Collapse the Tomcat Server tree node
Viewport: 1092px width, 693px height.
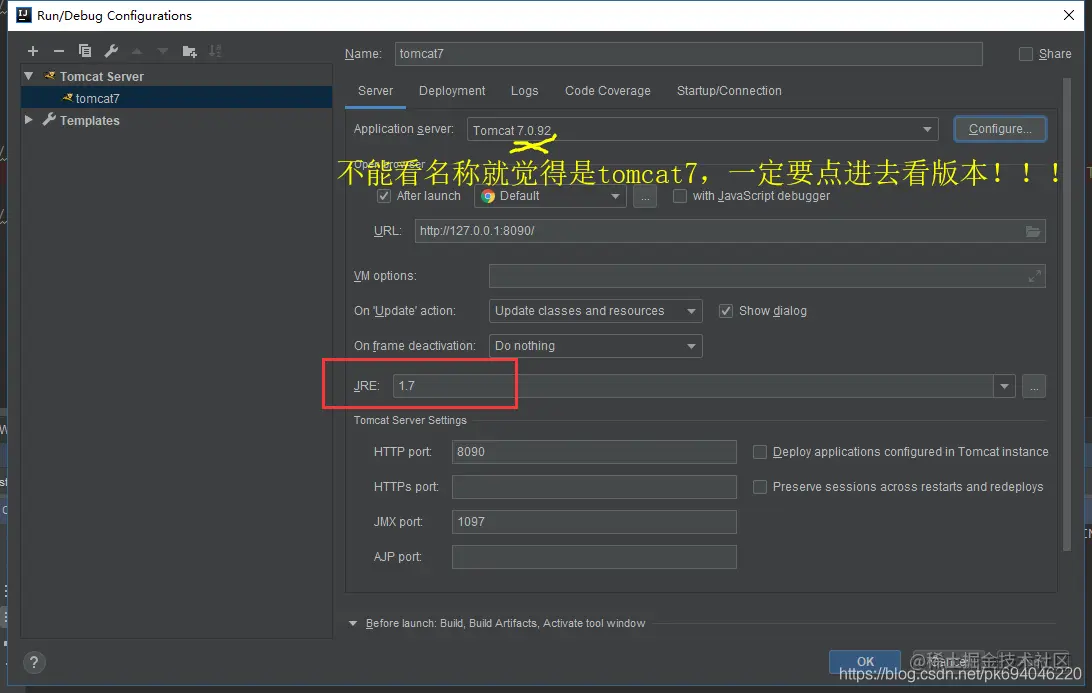click(x=29, y=76)
